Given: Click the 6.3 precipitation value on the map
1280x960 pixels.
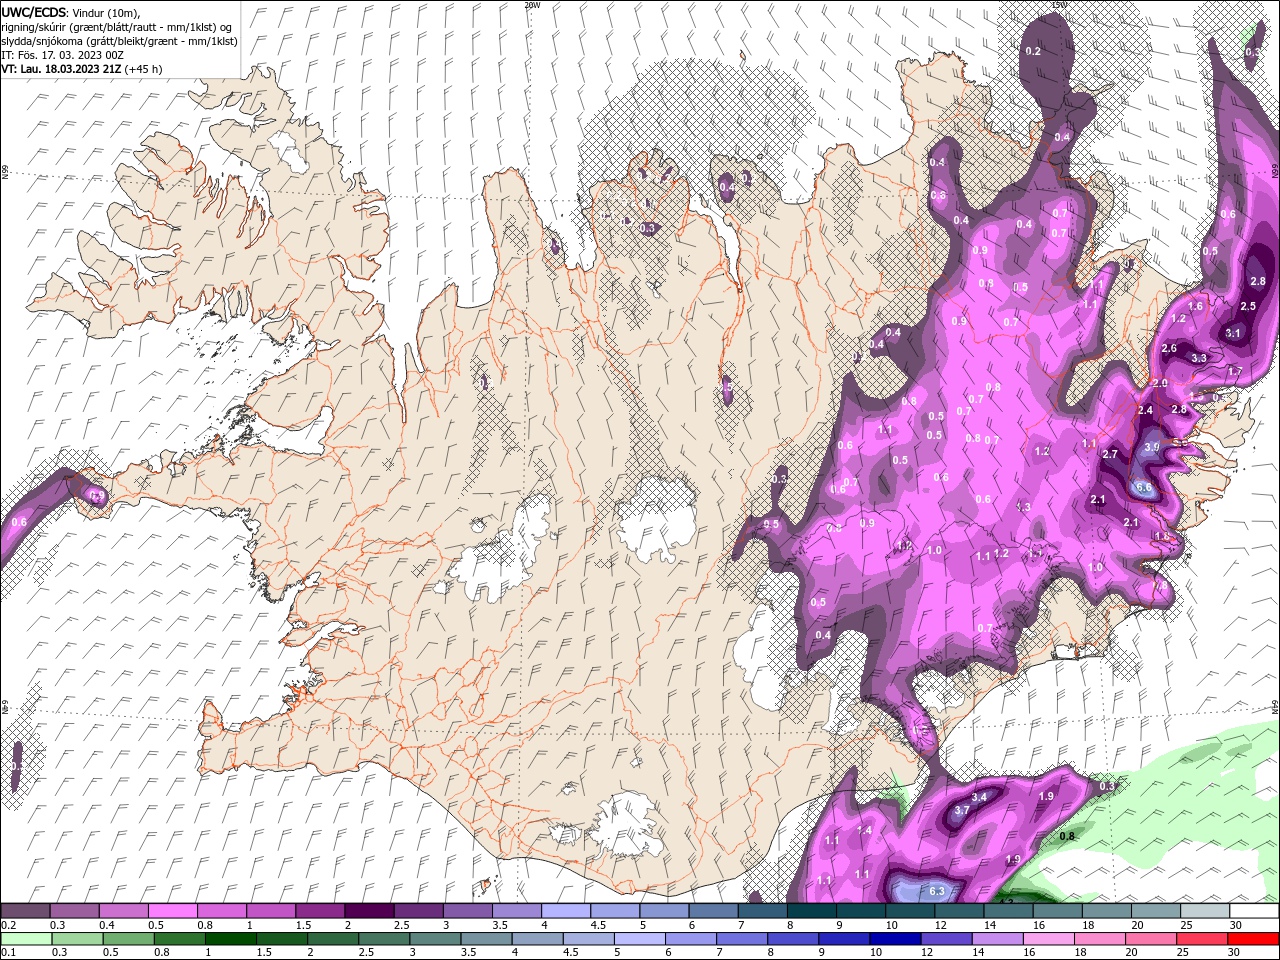Looking at the screenshot, I should [x=937, y=891].
